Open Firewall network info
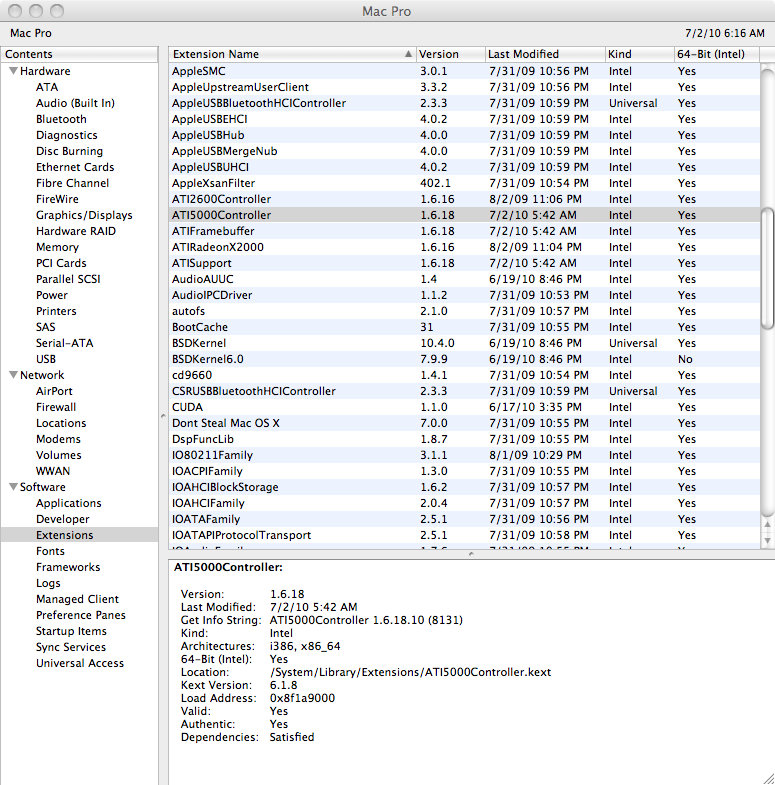Image resolution: width=775 pixels, height=785 pixels. tap(56, 408)
